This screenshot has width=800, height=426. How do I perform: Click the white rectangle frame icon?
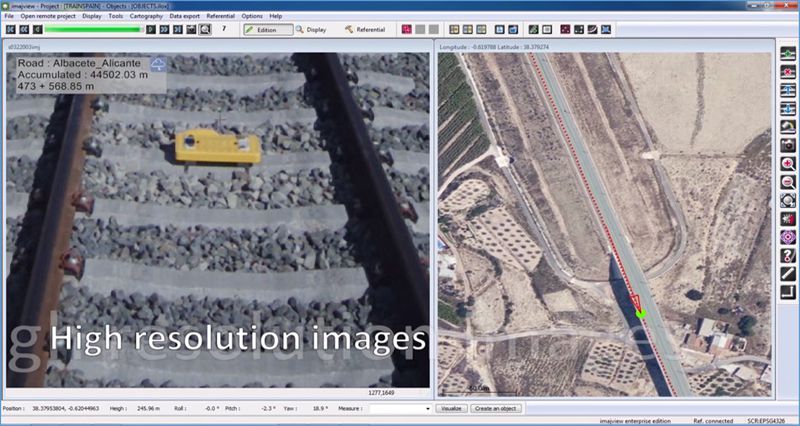coord(547,30)
